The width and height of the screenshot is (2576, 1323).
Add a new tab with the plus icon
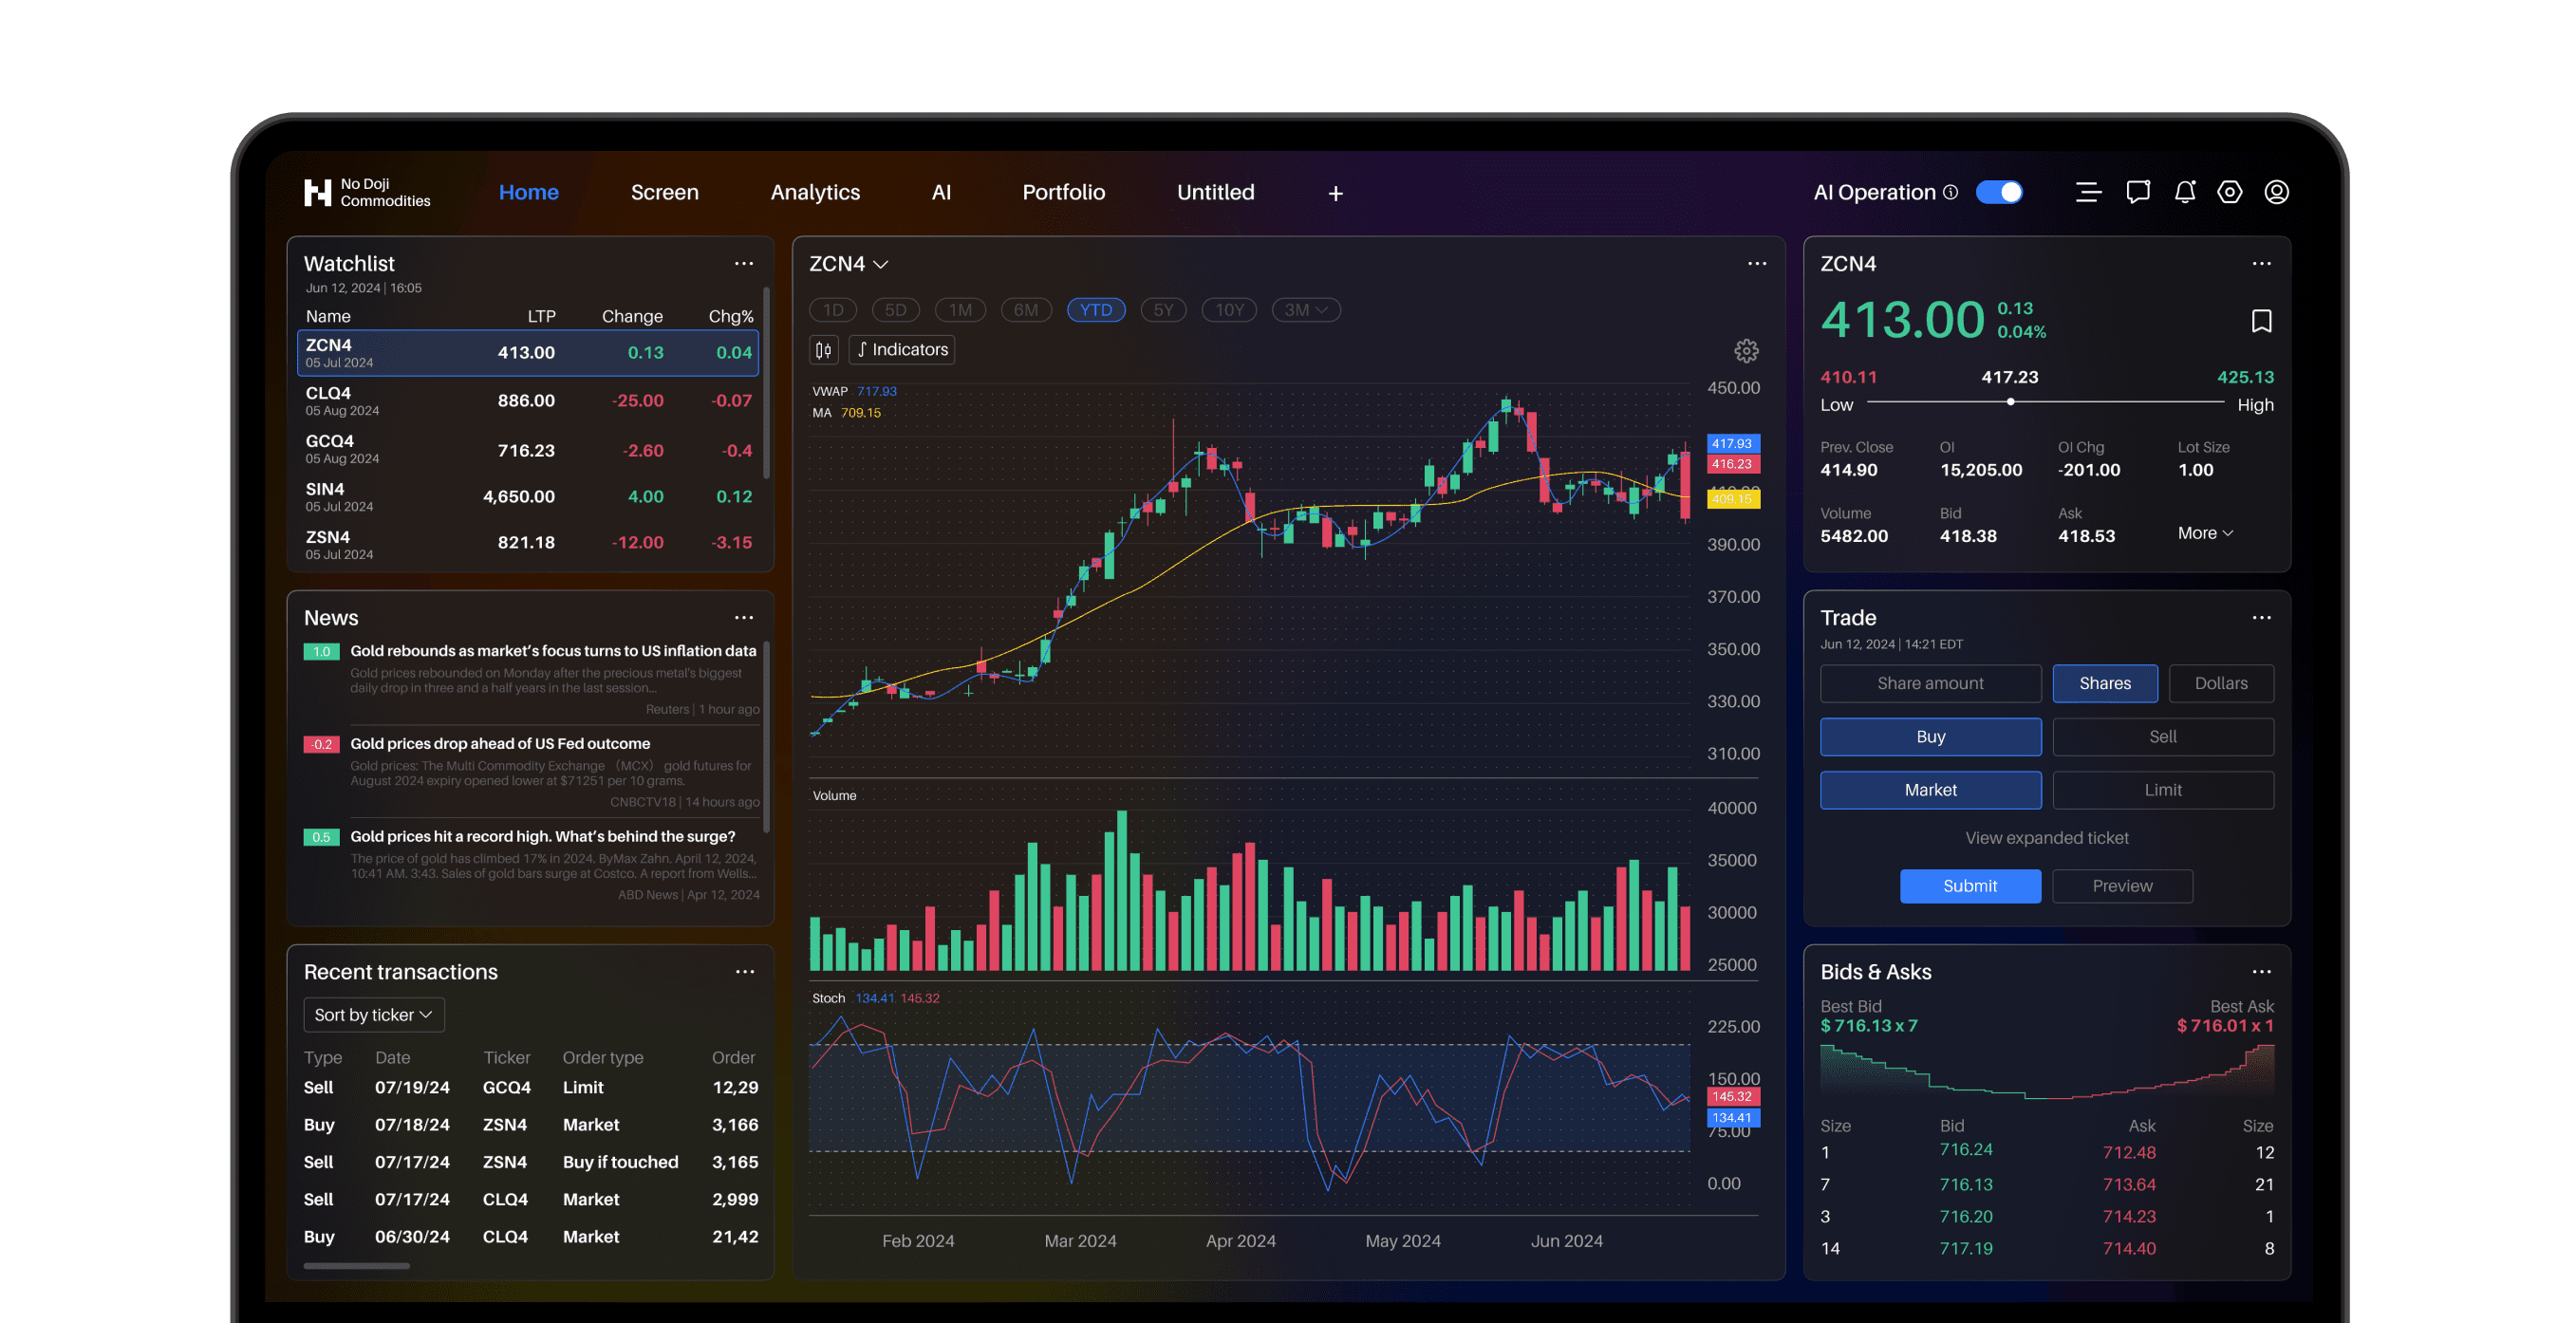click(1335, 193)
